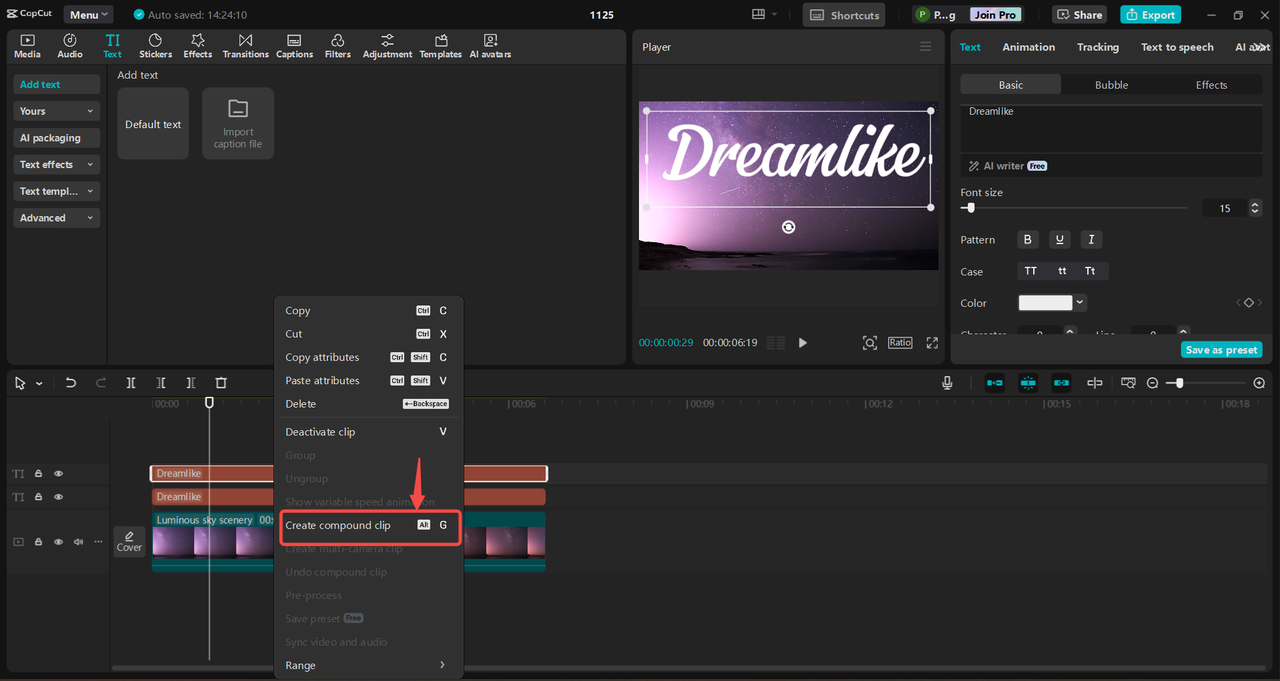Click the Font size slider handle
Image resolution: width=1280 pixels, height=681 pixels.
pyautogui.click(x=970, y=208)
